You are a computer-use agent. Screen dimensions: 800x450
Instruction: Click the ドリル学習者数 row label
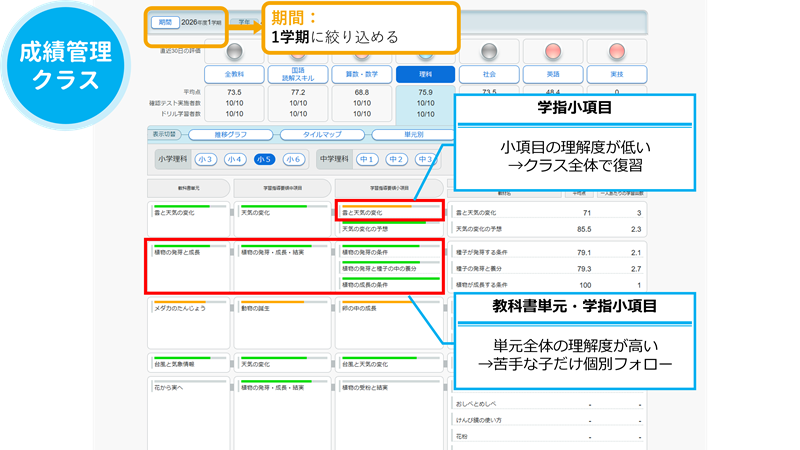(x=181, y=114)
